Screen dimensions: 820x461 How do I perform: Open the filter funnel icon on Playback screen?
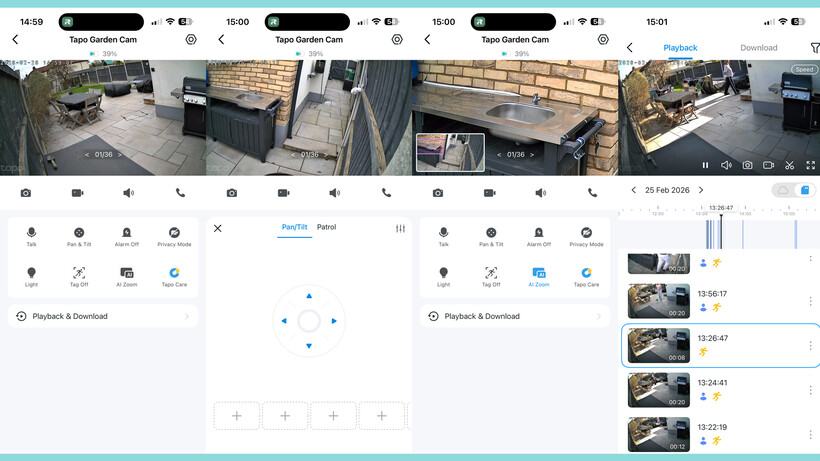(815, 48)
